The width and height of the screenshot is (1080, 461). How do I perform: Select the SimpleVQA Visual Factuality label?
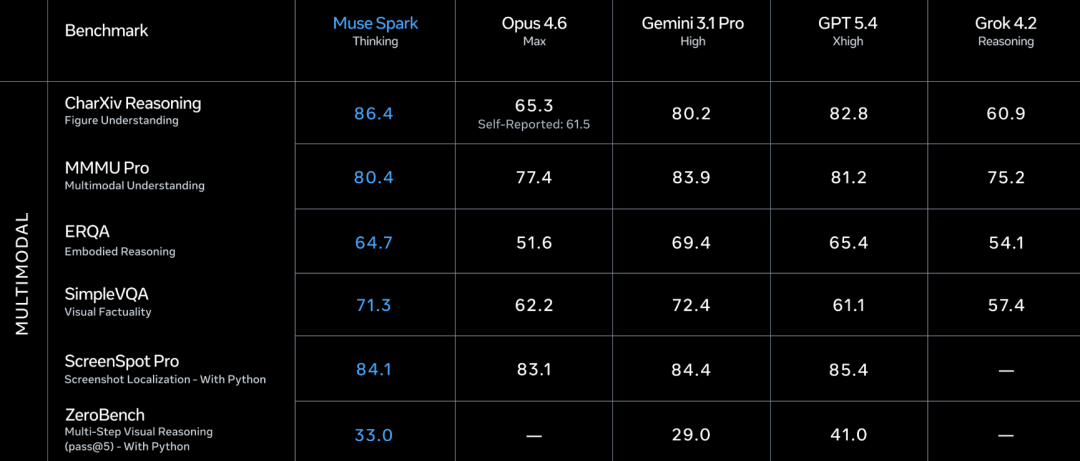coord(107,302)
